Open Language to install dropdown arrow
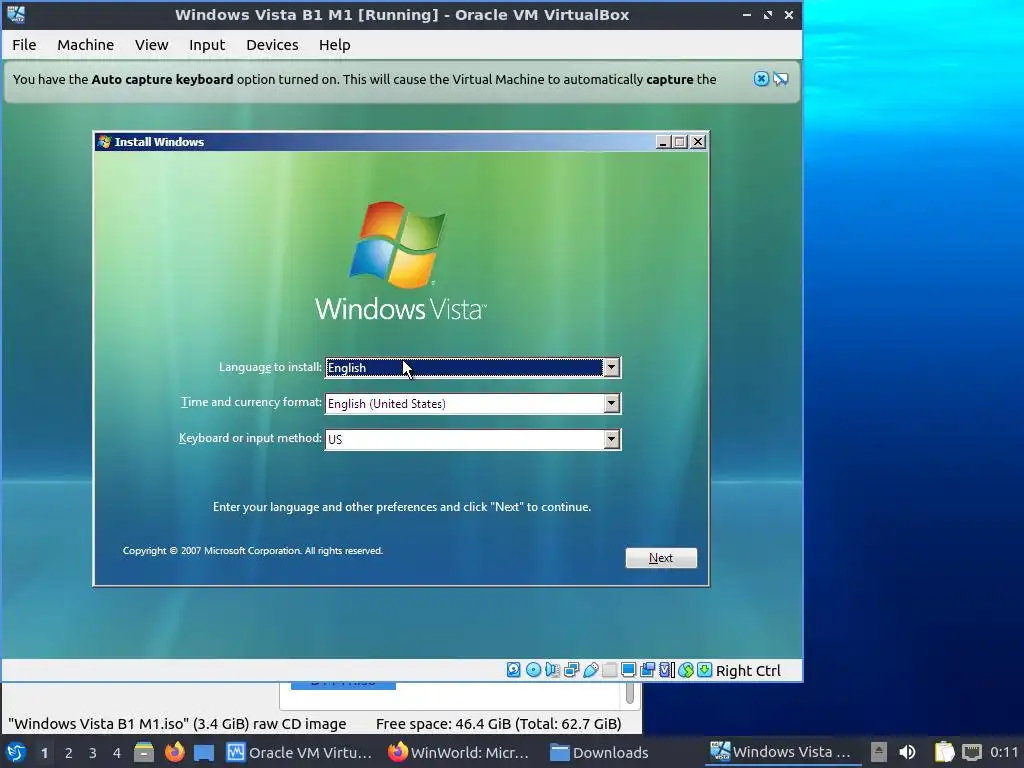The image size is (1024, 768). 611,368
